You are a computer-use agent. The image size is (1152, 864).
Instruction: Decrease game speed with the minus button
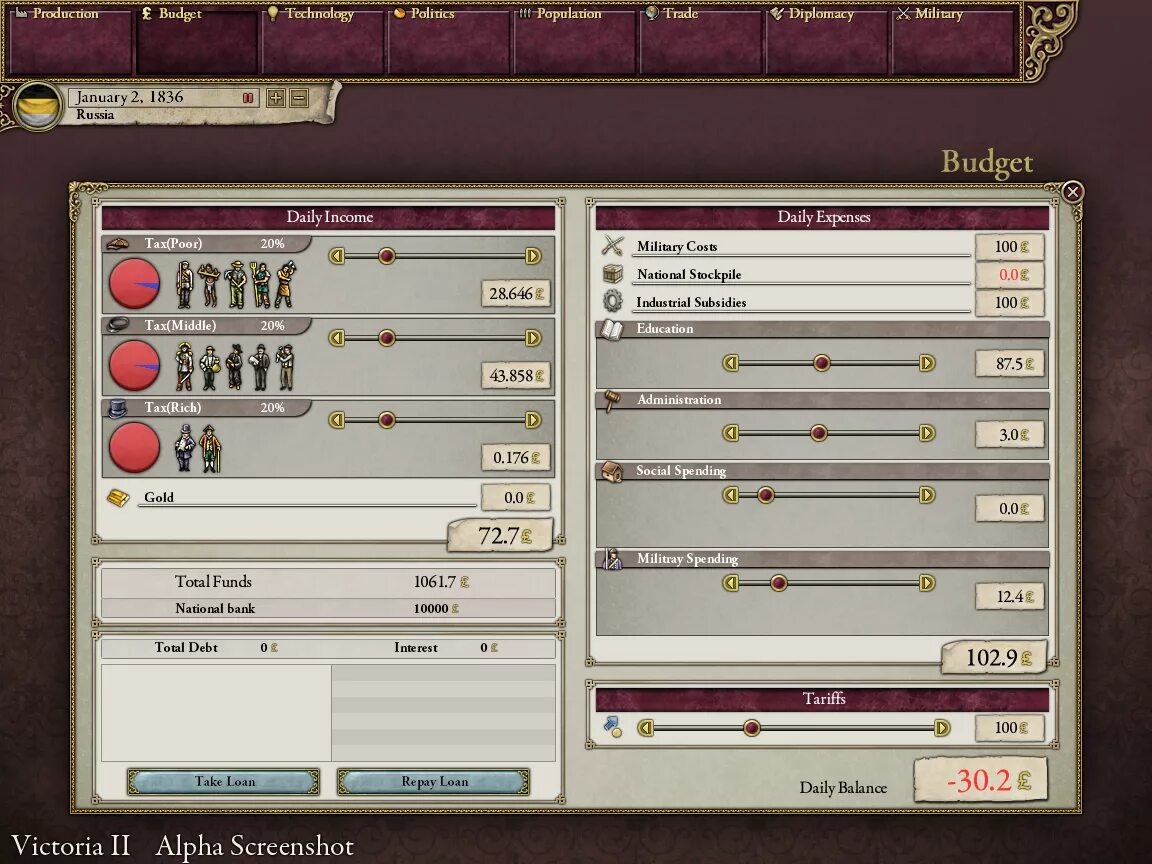298,98
